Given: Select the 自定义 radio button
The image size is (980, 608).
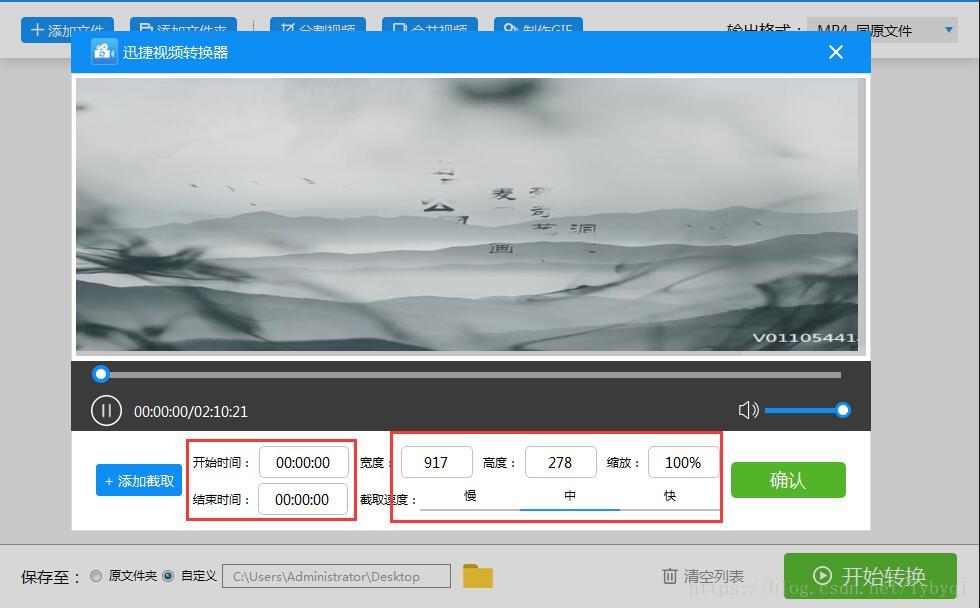Looking at the screenshot, I should pos(168,576).
